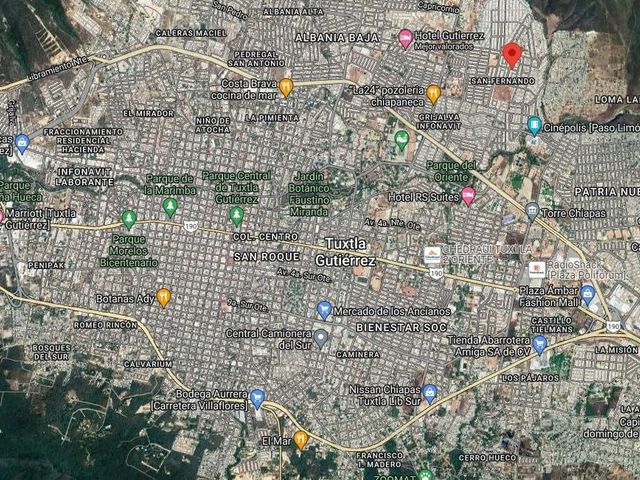Select the NIÑO DE ATOCHA label
This screenshot has width=640, height=480.
pyautogui.click(x=212, y=125)
